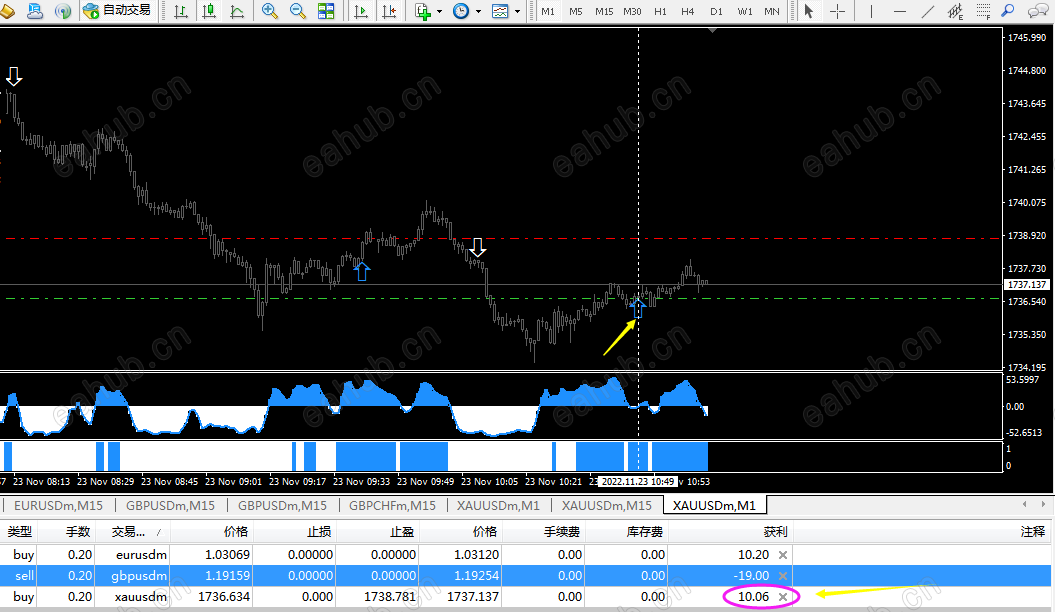Sort orders by 类型 column
The image size is (1055, 612).
(x=20, y=532)
